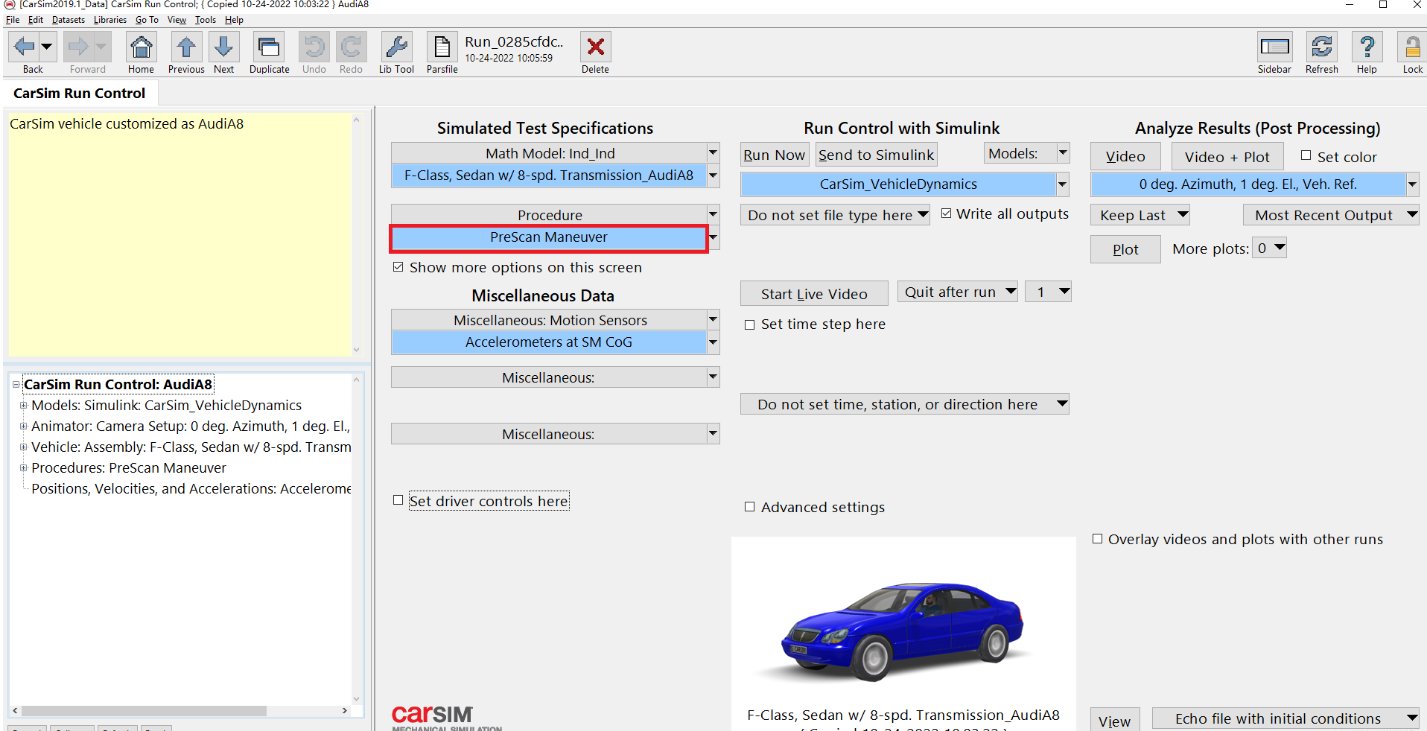
Task: Open the File menu
Action: (13, 19)
